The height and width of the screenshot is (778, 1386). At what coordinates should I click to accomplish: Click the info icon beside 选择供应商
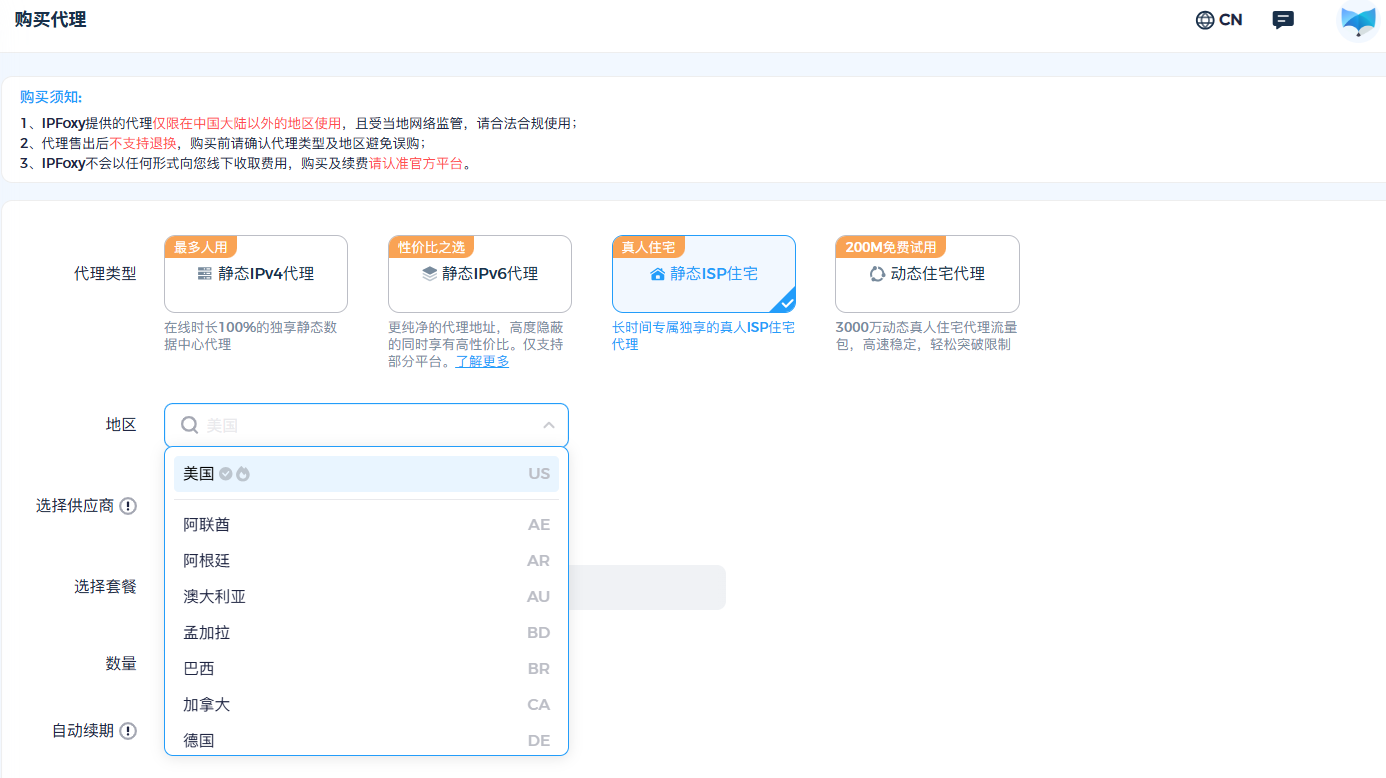(x=128, y=506)
